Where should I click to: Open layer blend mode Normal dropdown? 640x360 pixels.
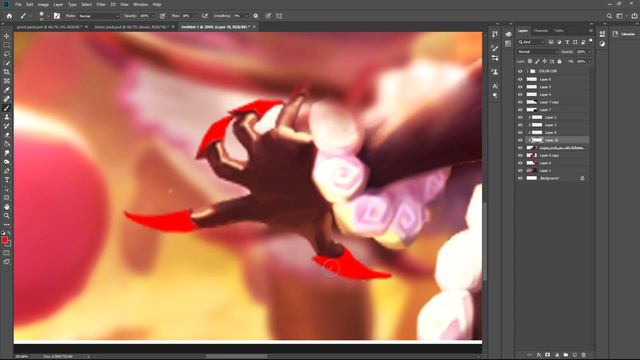(538, 52)
